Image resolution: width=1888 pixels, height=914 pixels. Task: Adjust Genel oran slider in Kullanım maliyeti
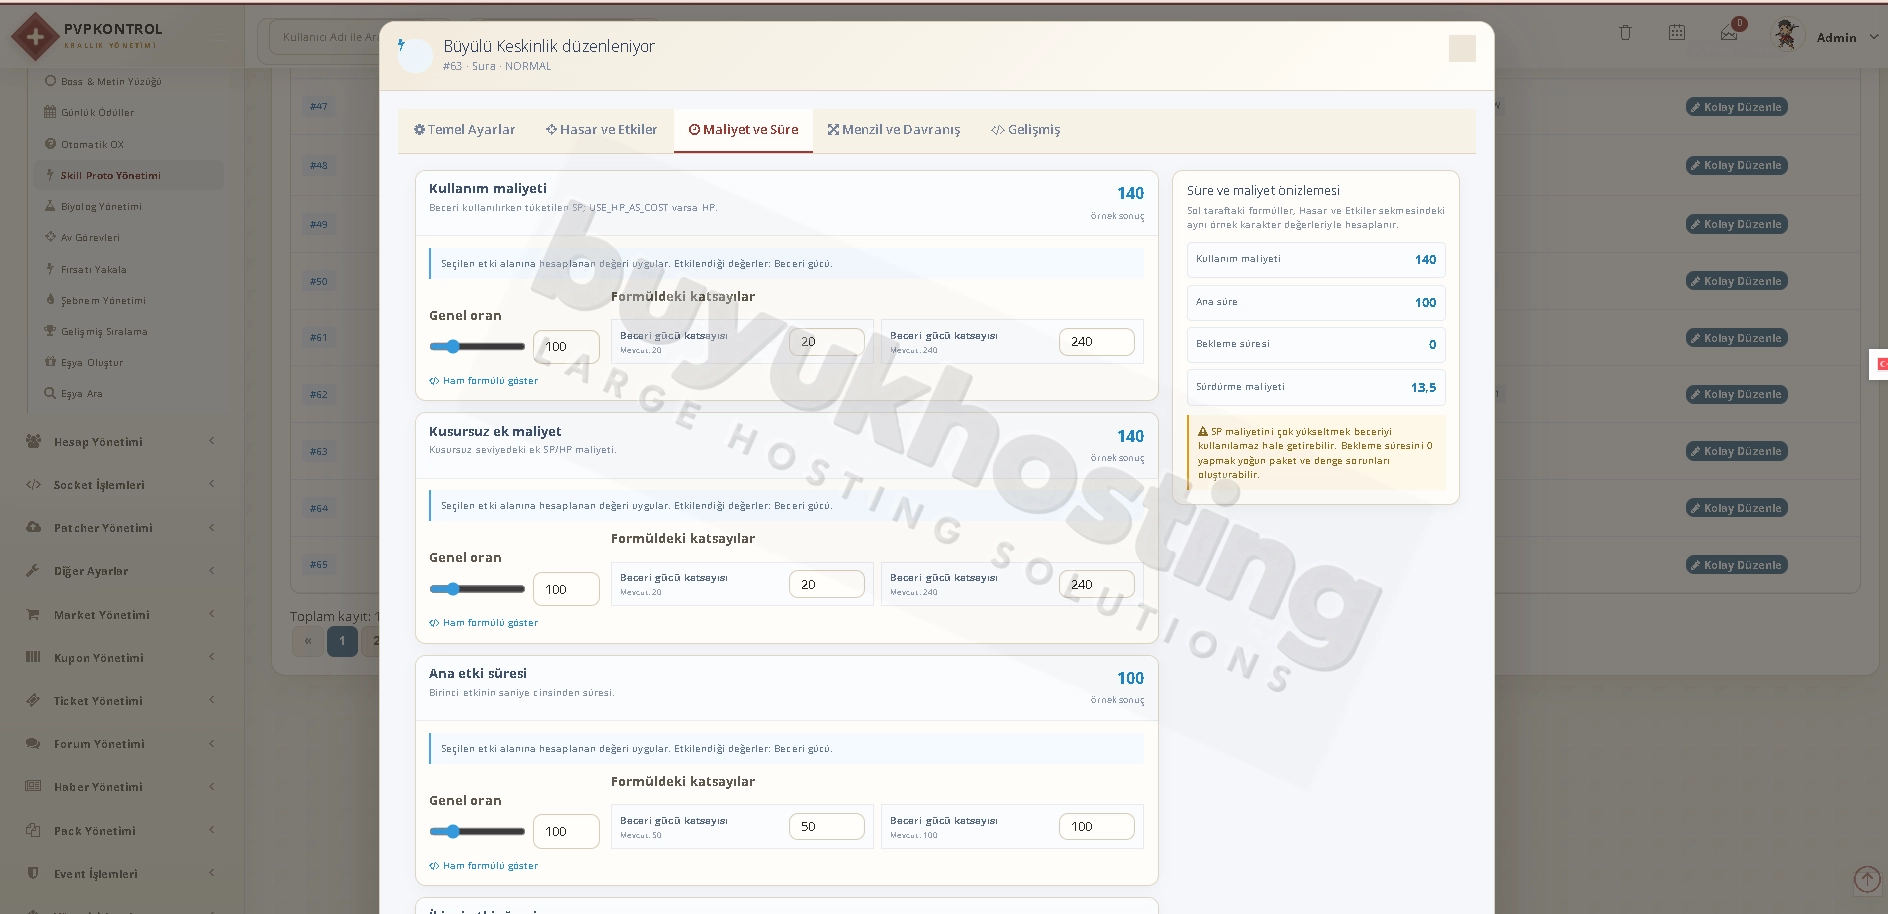click(477, 346)
